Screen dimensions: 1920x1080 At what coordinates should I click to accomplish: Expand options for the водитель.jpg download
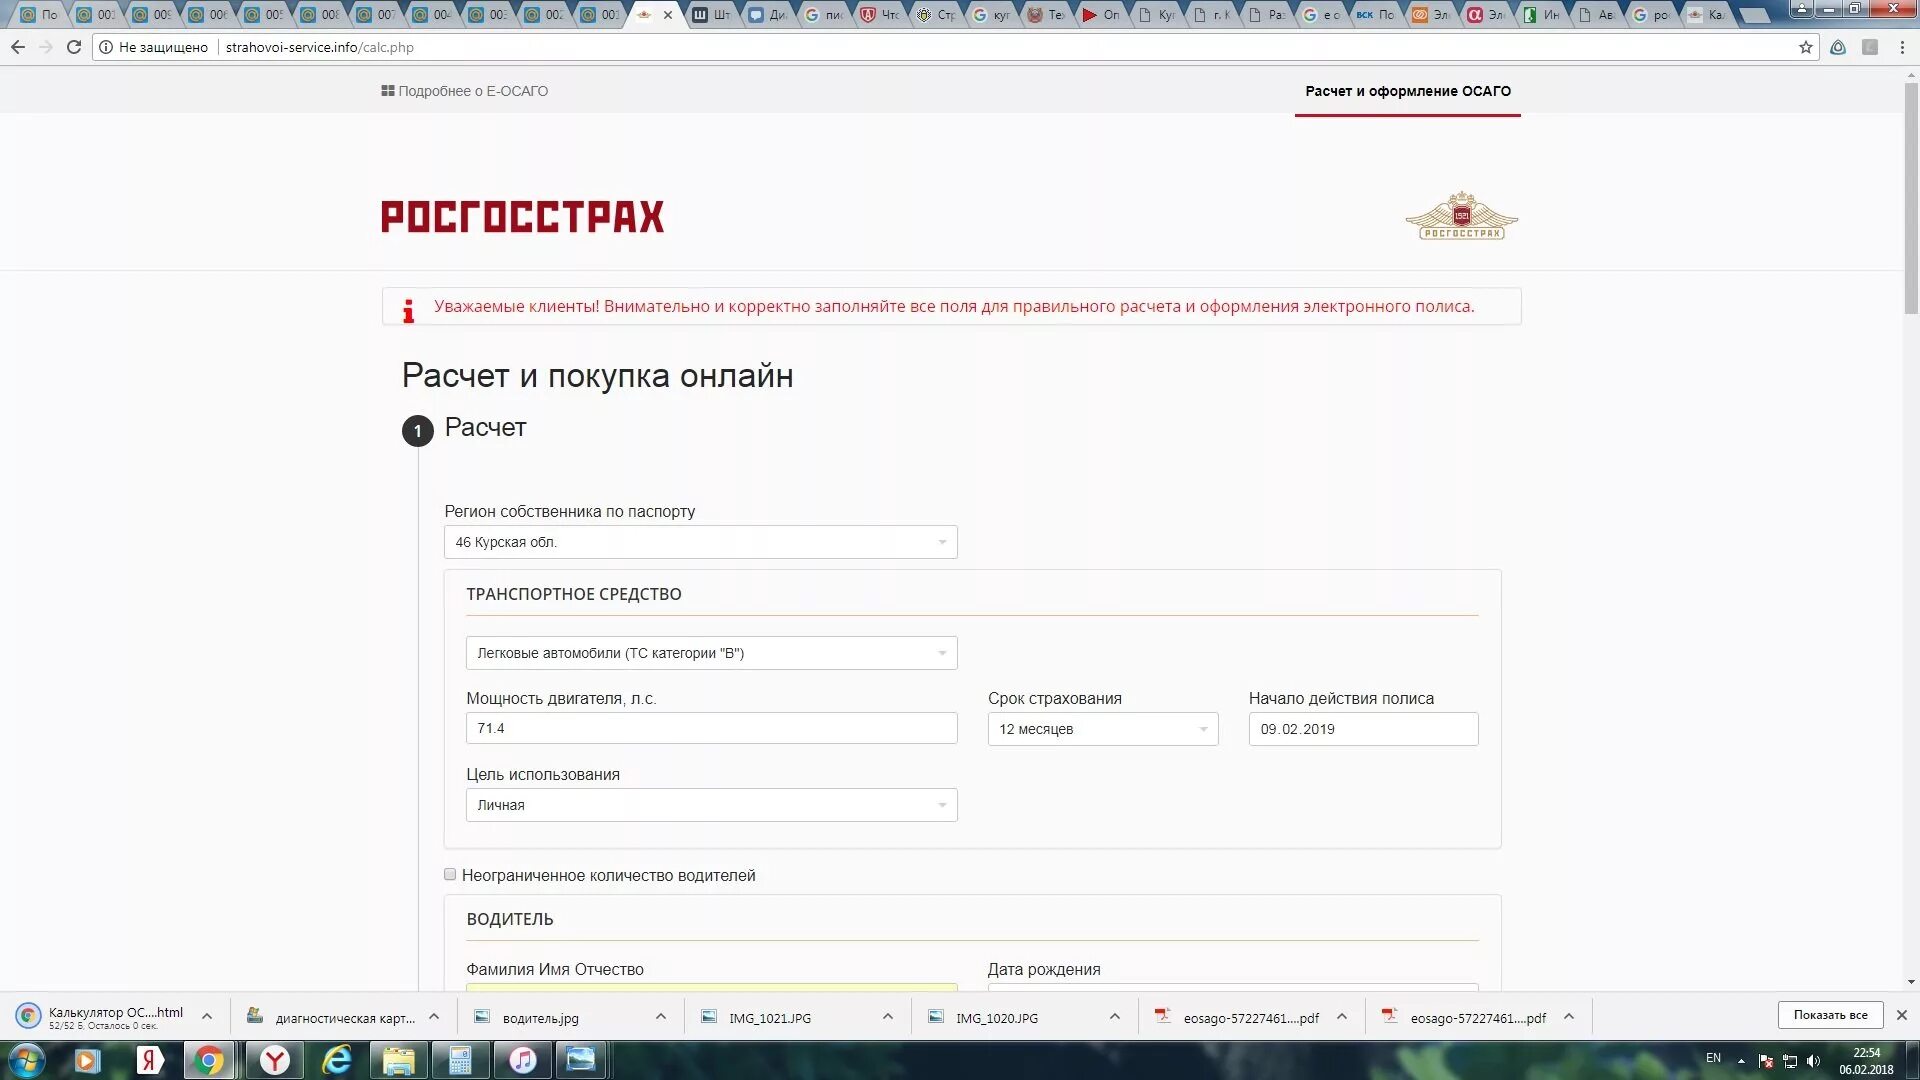(x=661, y=1017)
